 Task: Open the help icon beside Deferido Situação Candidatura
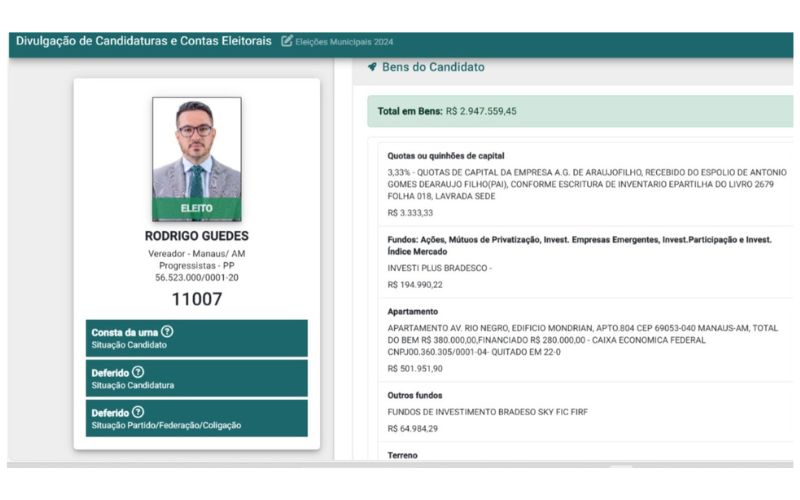pyautogui.click(x=138, y=372)
